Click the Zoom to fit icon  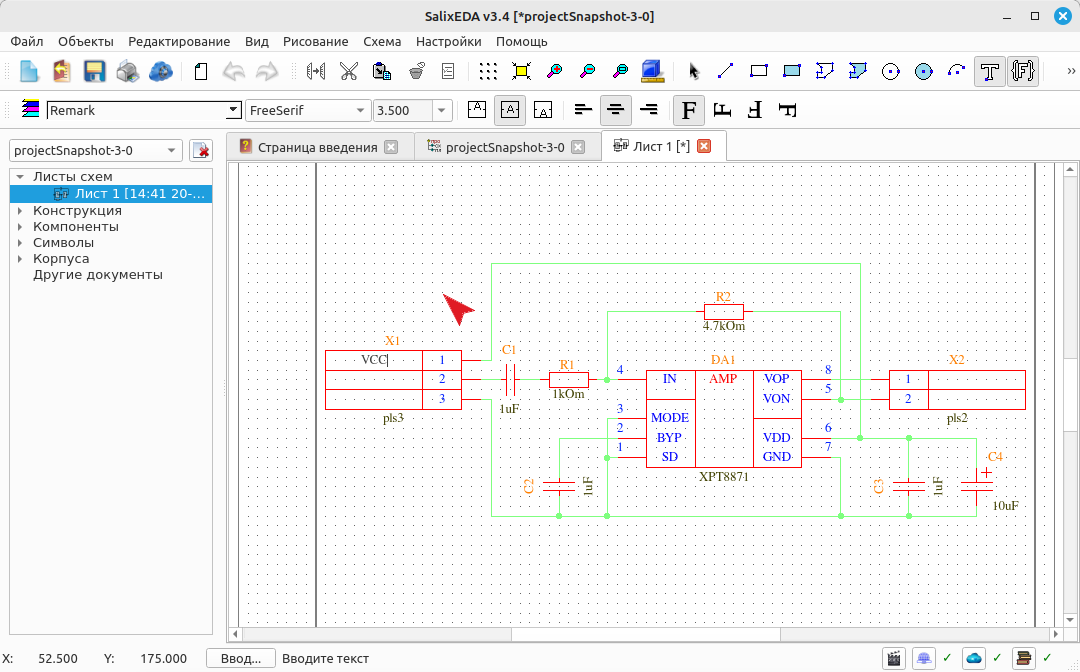point(521,71)
